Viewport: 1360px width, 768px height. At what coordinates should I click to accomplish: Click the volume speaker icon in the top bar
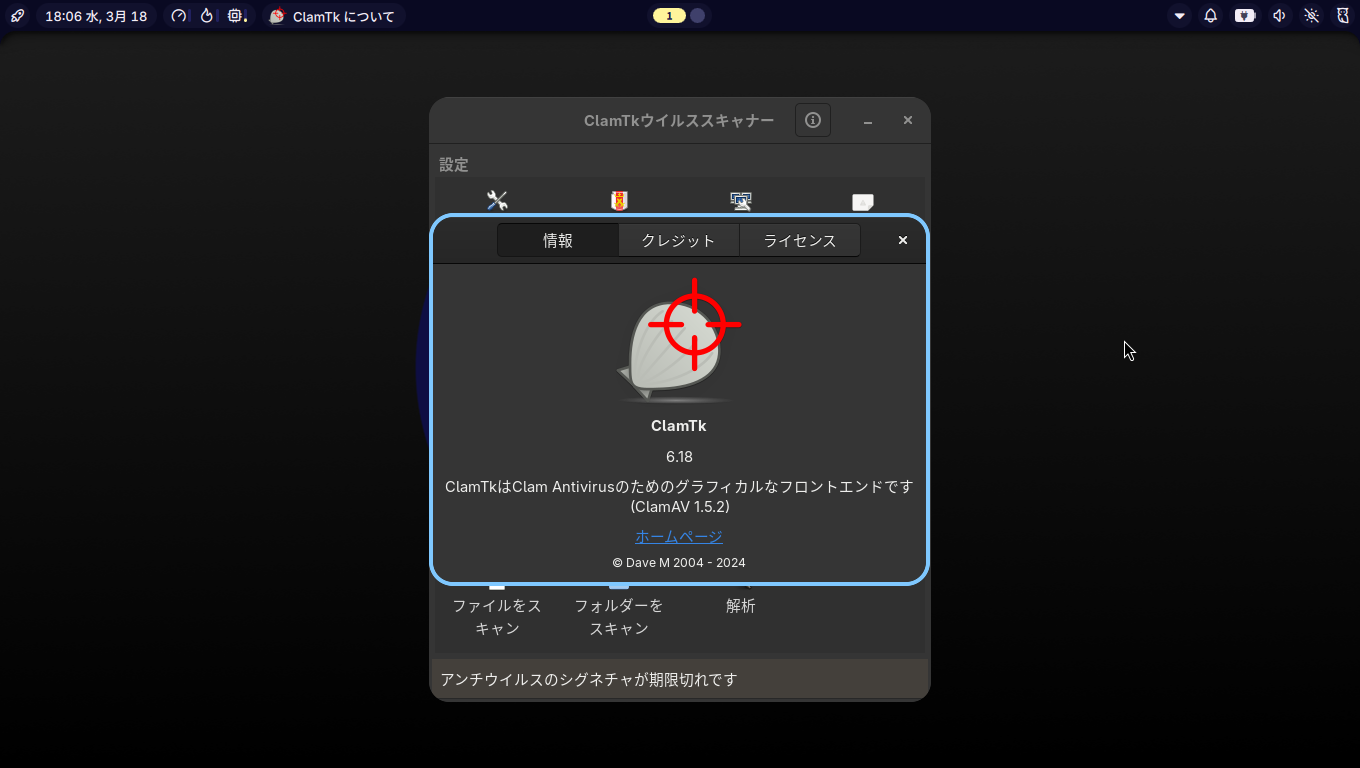click(1279, 15)
